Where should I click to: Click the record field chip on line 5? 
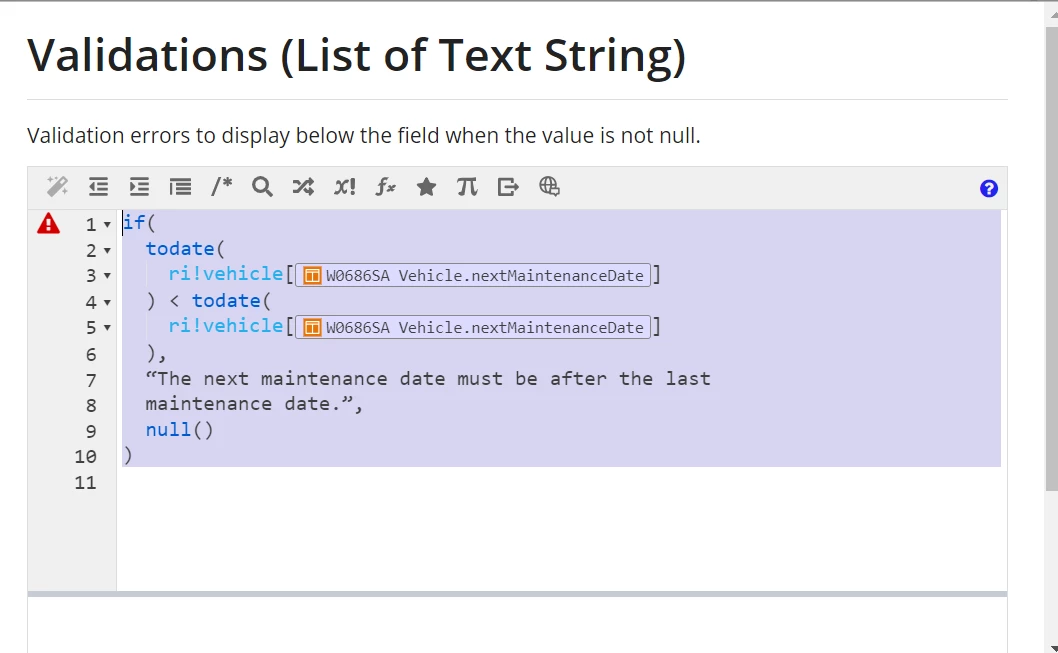473,327
